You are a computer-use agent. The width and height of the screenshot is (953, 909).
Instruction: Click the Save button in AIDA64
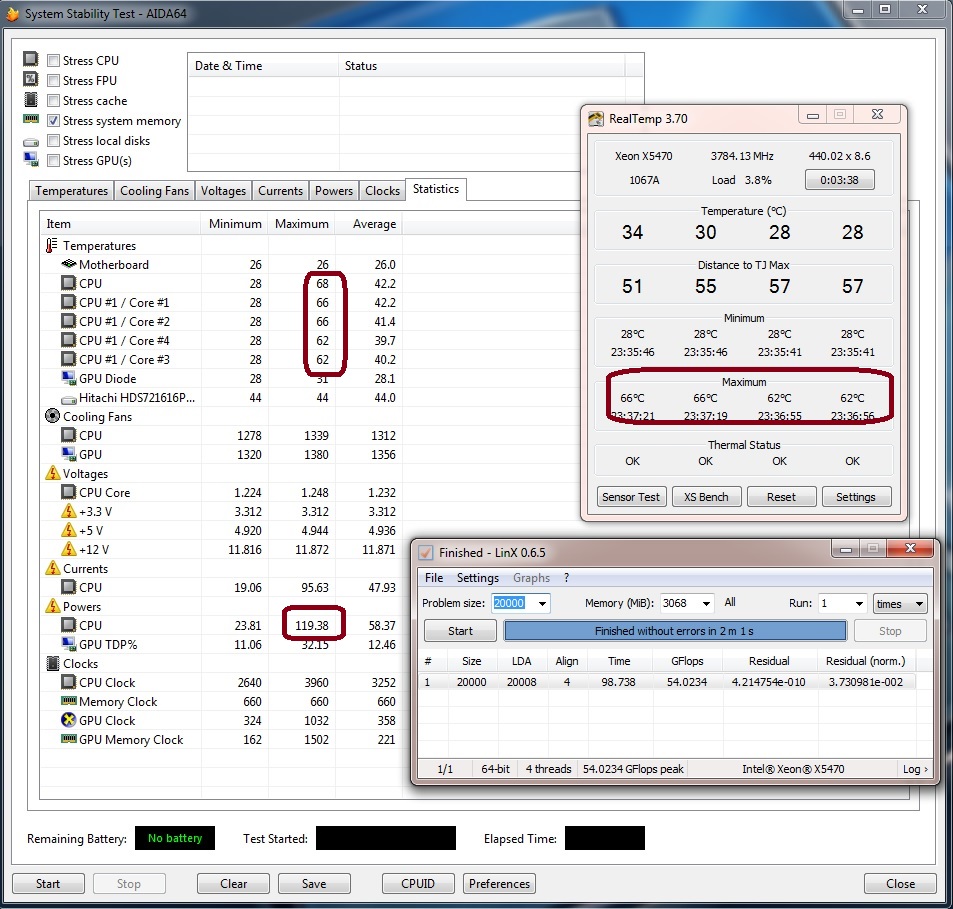(x=314, y=883)
